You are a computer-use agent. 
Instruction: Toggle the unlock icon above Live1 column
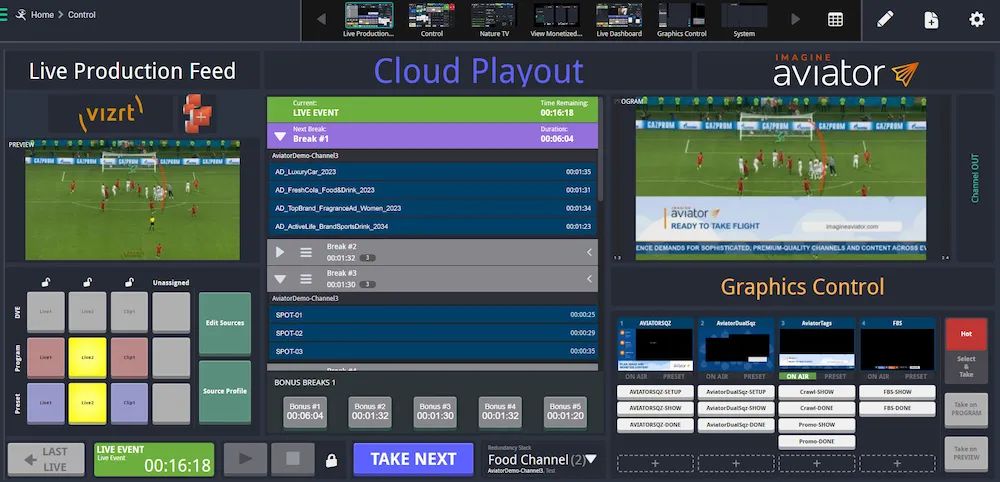pos(45,283)
